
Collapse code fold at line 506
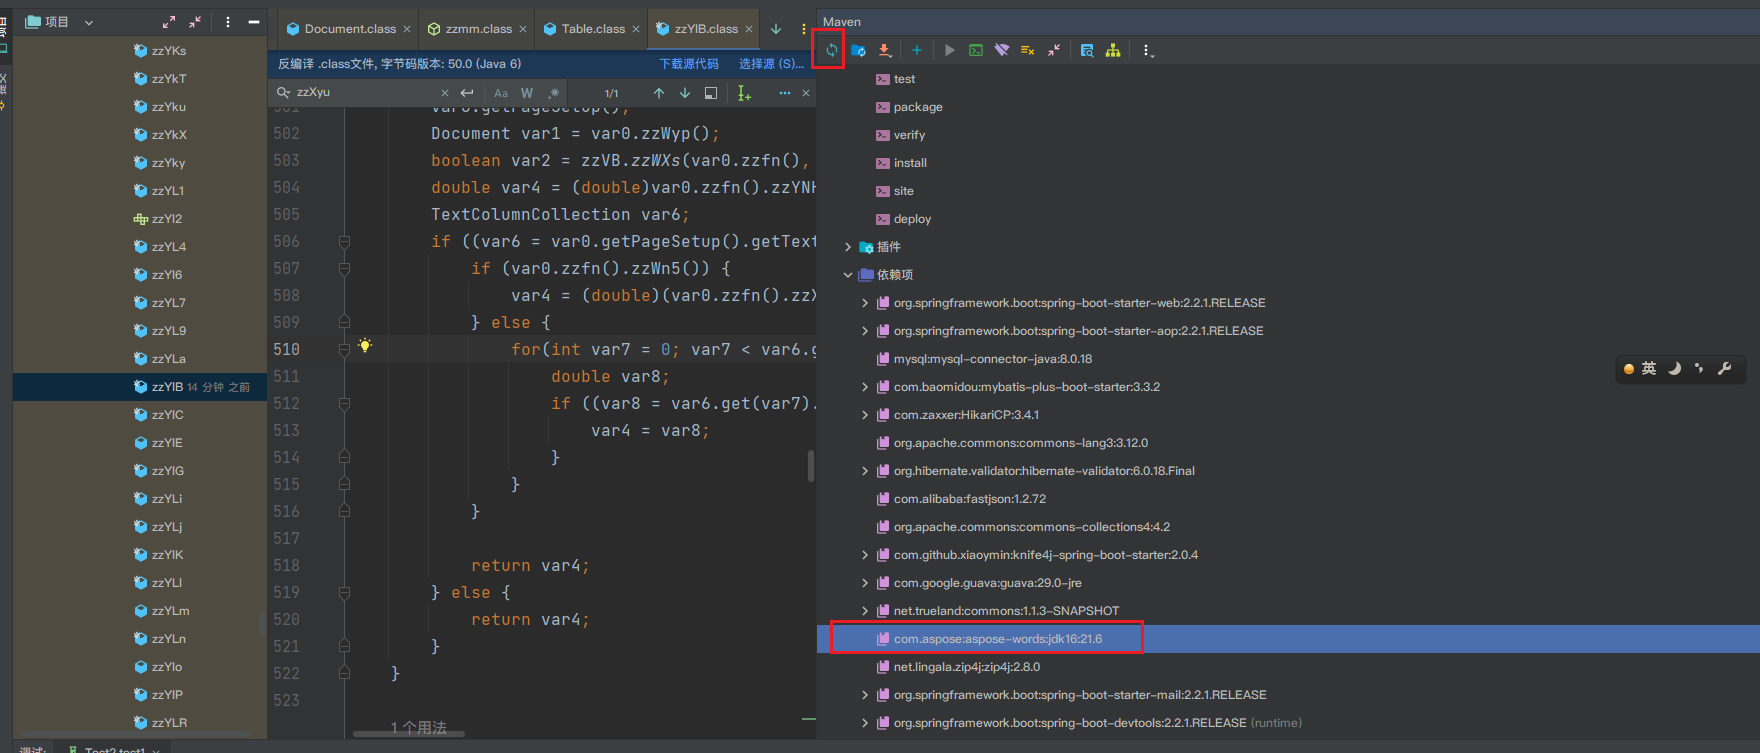[x=344, y=241]
